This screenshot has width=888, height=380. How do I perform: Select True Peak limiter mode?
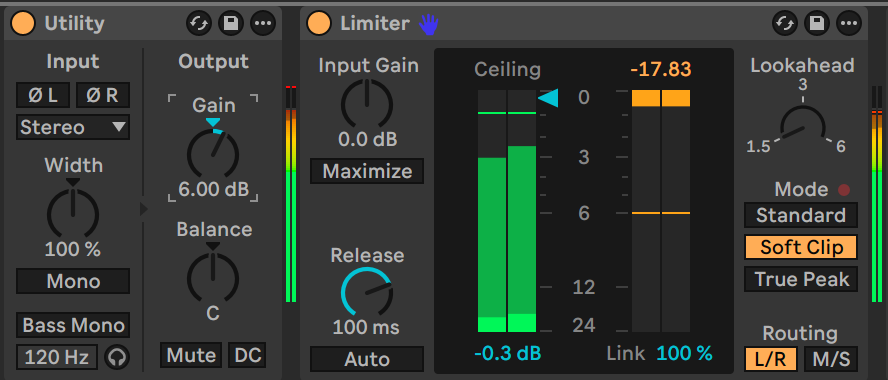pos(801,279)
